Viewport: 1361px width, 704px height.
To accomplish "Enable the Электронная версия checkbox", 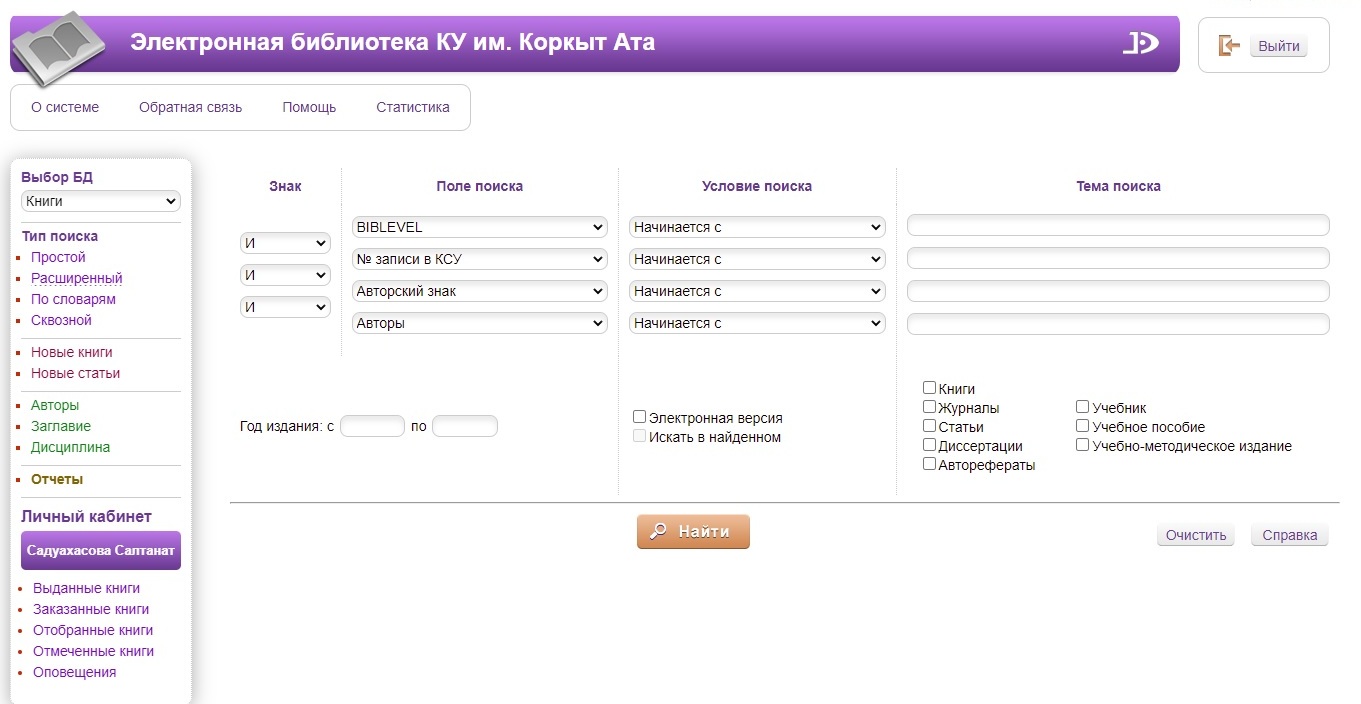I will pyautogui.click(x=639, y=417).
